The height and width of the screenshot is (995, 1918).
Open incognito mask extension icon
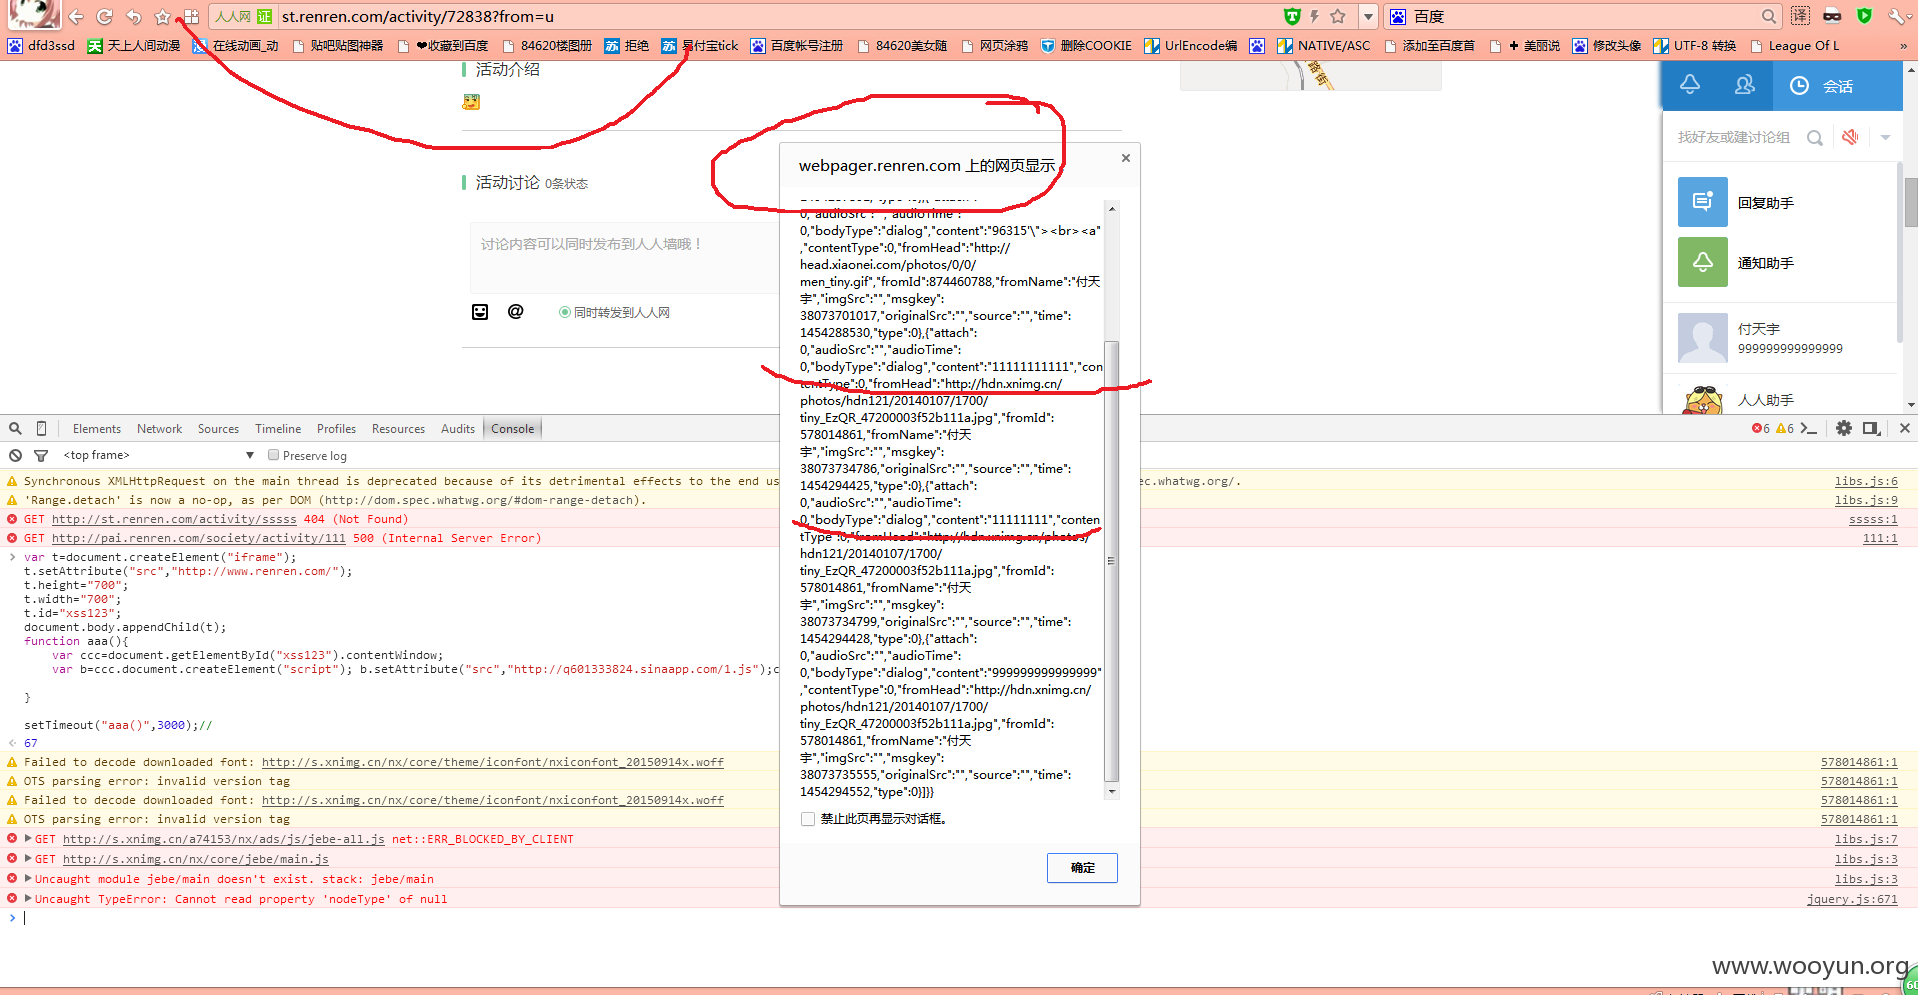pyautogui.click(x=1832, y=16)
